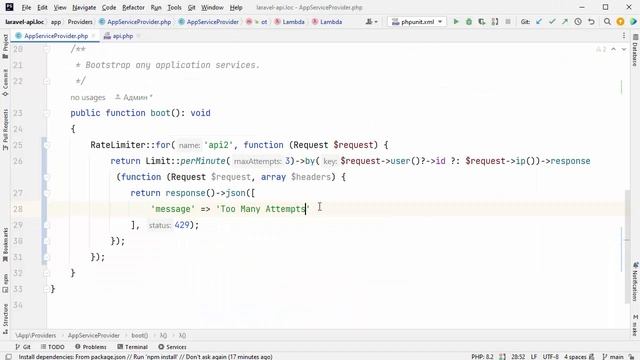
Task: Open the File menu
Action: coord(26,7)
